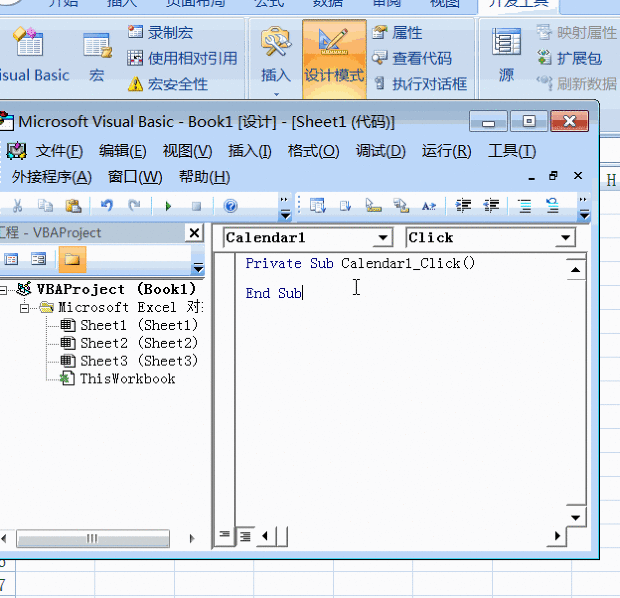This screenshot has width=620, height=598.
Task: Open Expansion Packs (扩展包)
Action: [x=569, y=58]
